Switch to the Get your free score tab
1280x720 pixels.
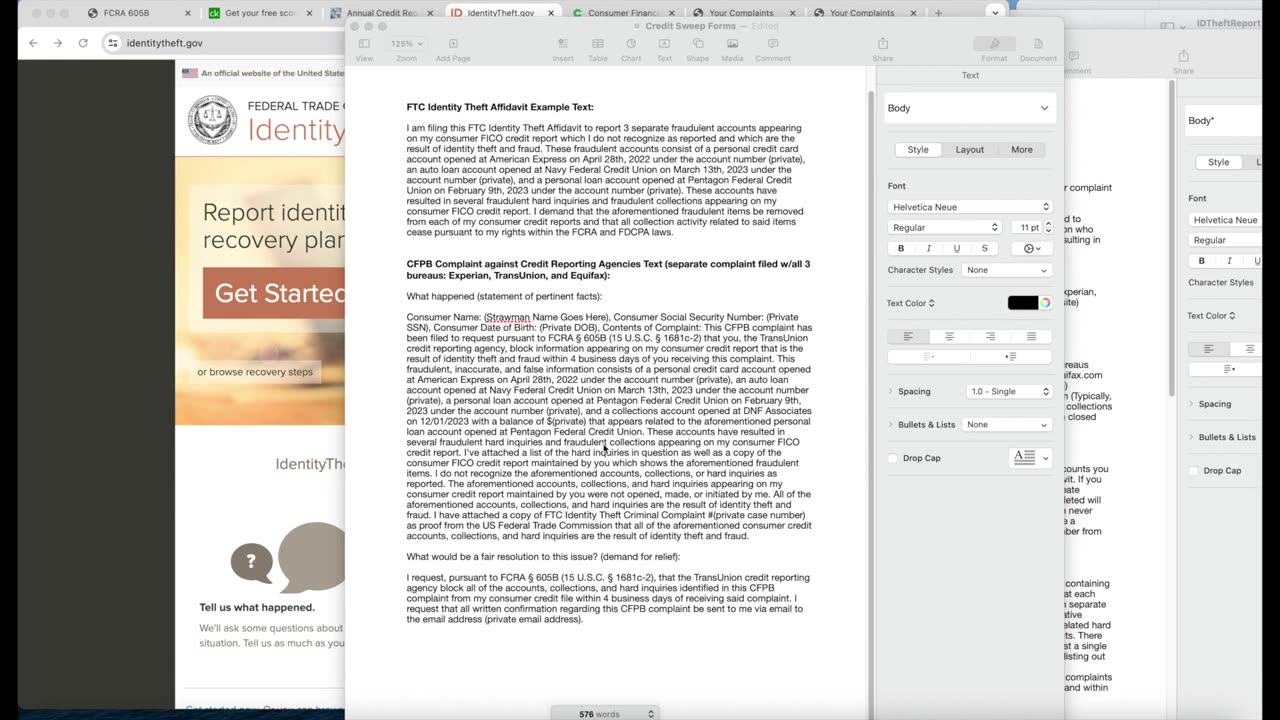[260, 13]
